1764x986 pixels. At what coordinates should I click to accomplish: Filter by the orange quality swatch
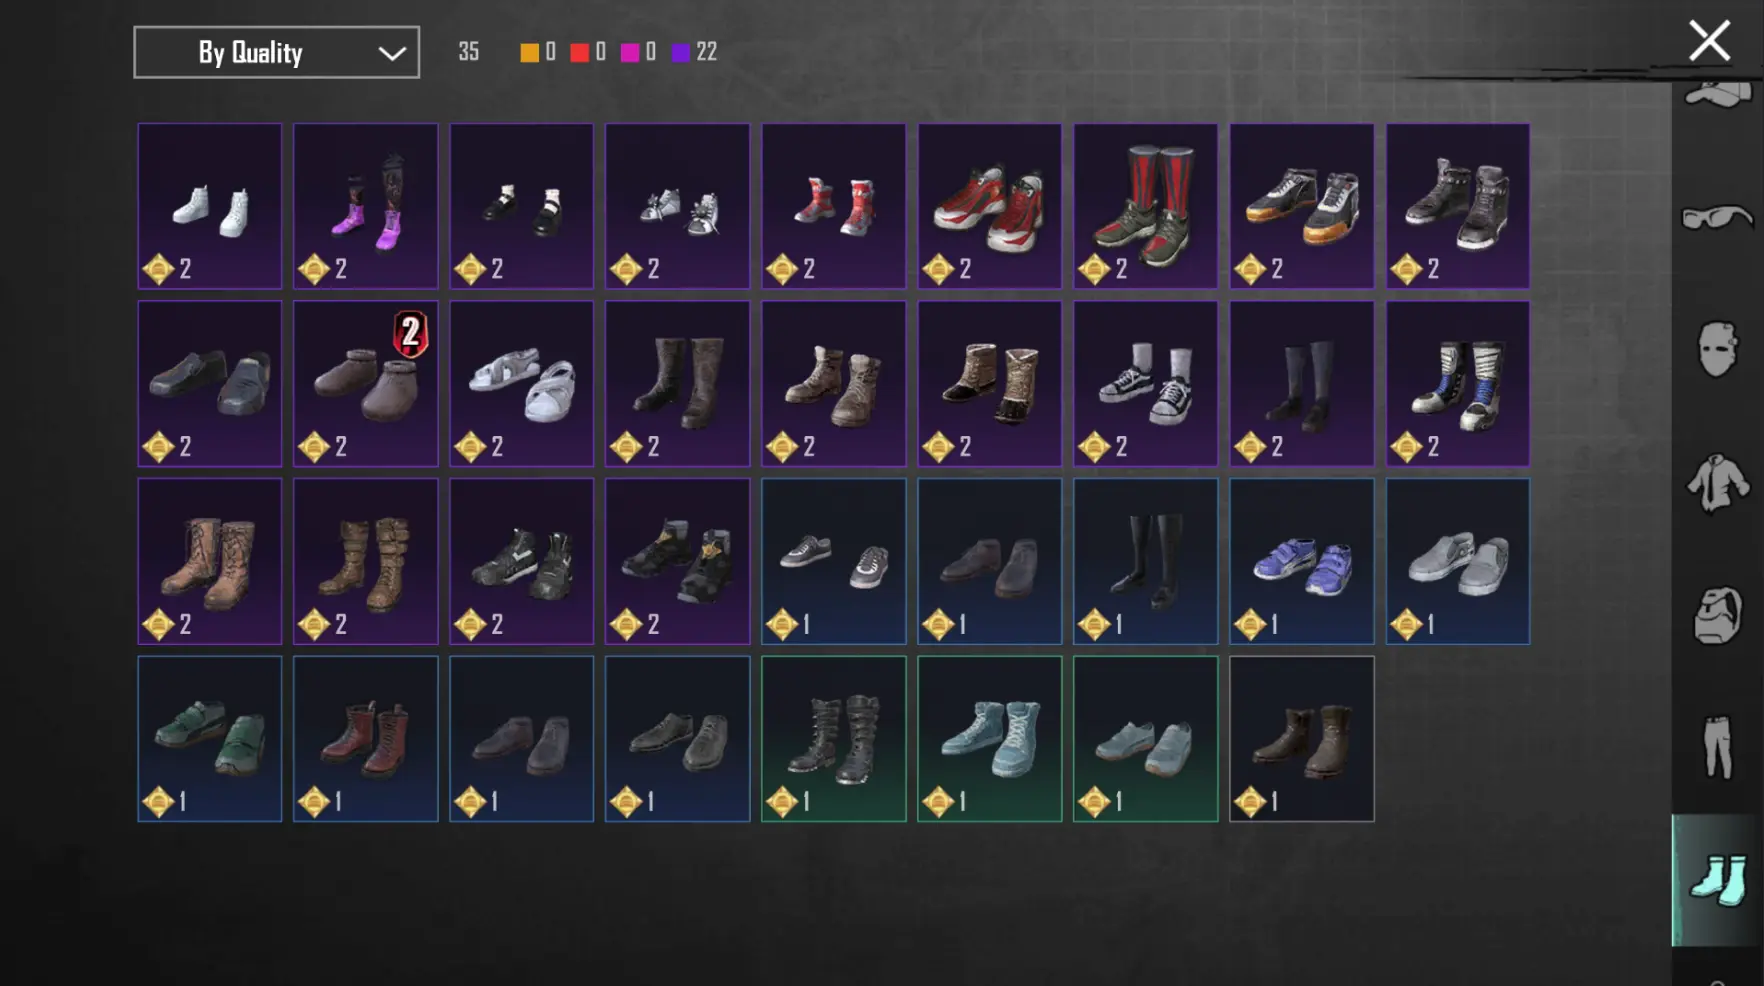pos(530,52)
